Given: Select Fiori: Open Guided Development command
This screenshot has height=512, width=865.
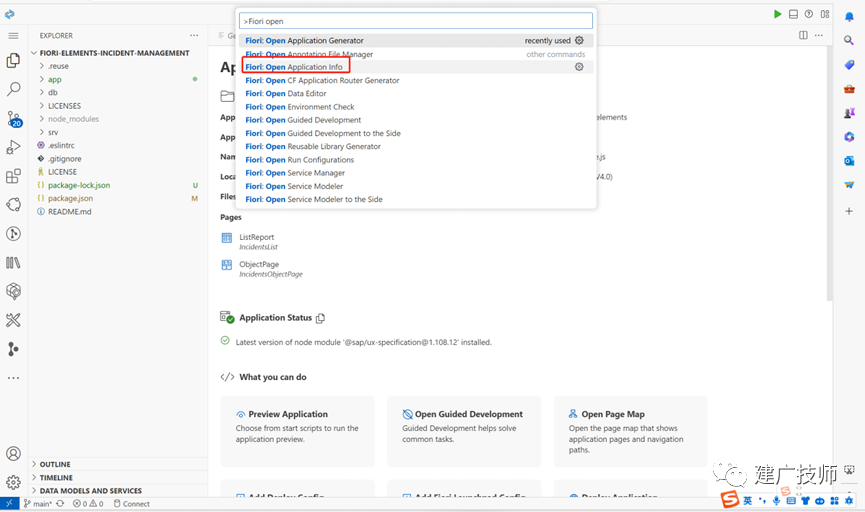Looking at the screenshot, I should 416,120.
